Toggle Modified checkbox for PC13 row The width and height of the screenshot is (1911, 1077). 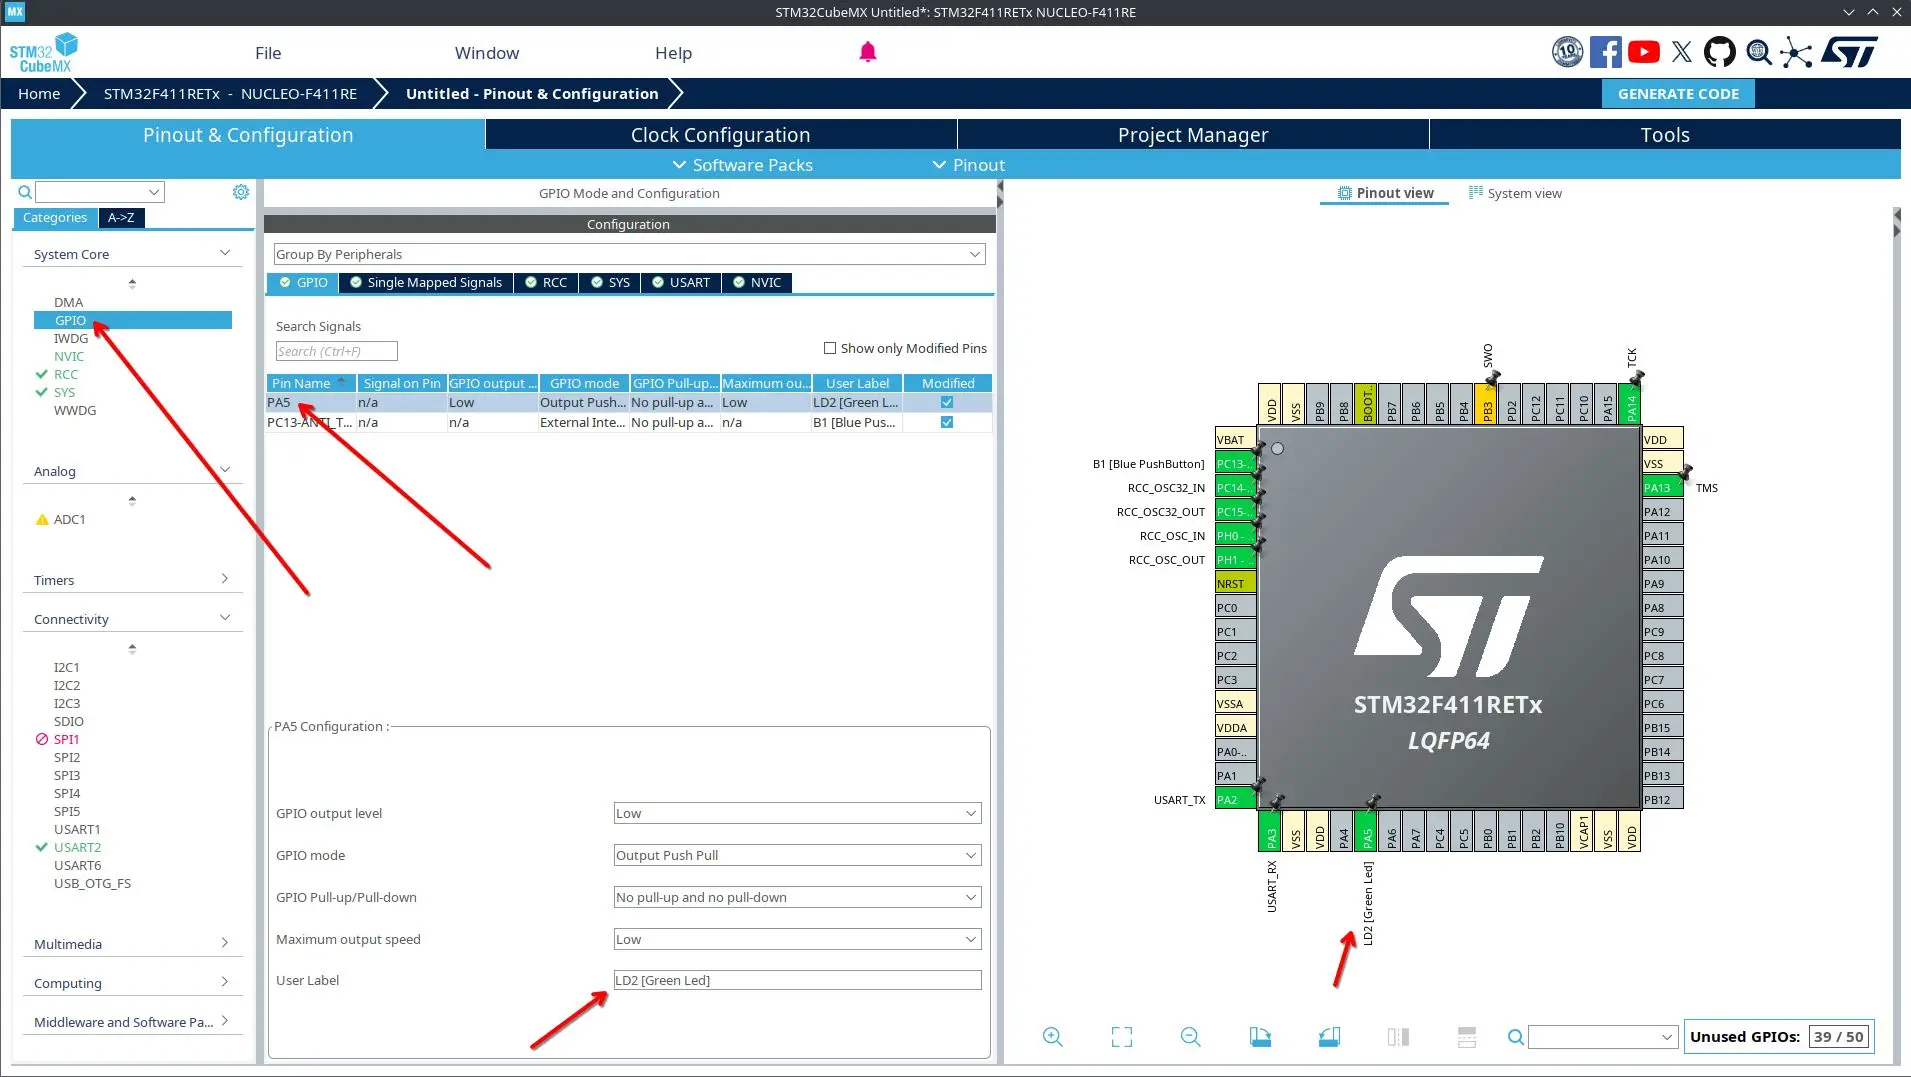coord(947,422)
